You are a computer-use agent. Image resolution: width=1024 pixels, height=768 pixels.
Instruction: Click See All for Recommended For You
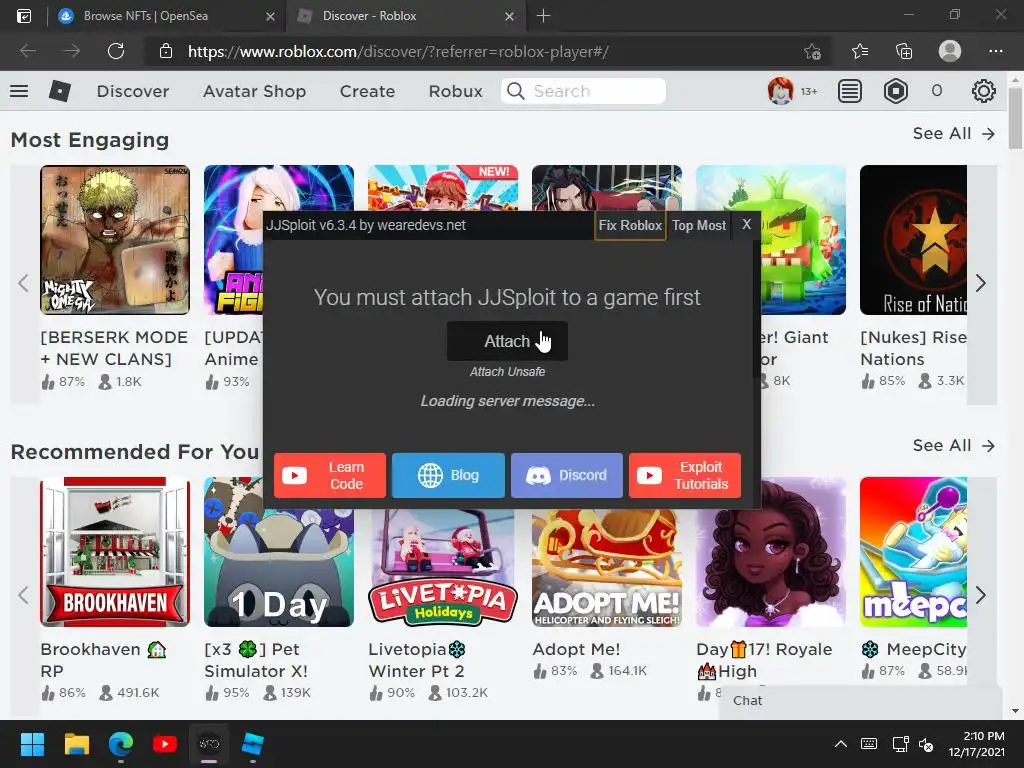click(x=953, y=445)
